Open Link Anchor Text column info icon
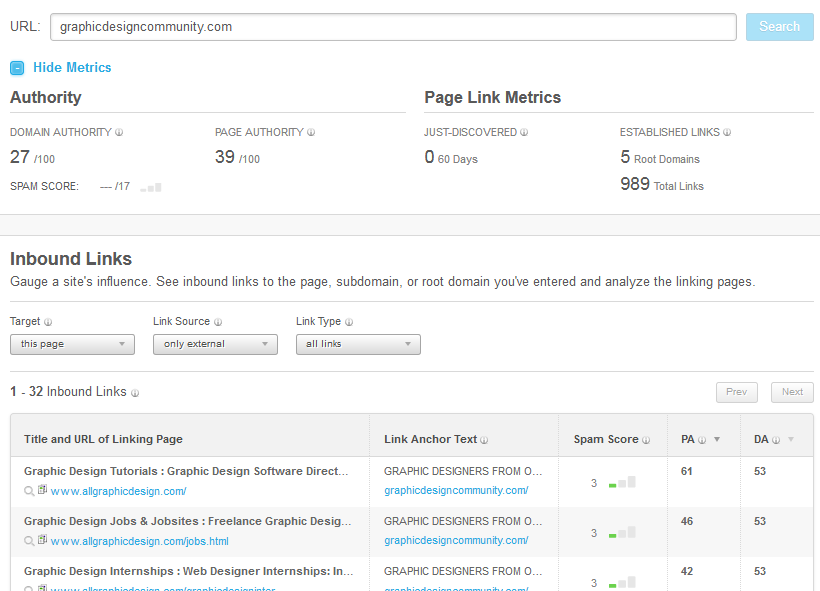 [x=484, y=440]
